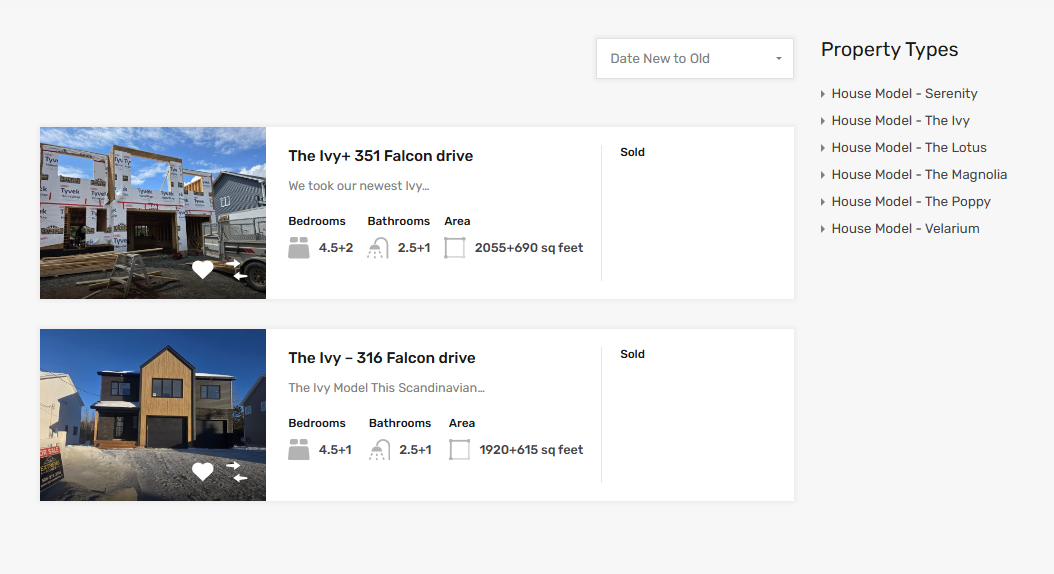The height and width of the screenshot is (574, 1054).
Task: Open House Model - Velarium property type
Action: pos(905,229)
